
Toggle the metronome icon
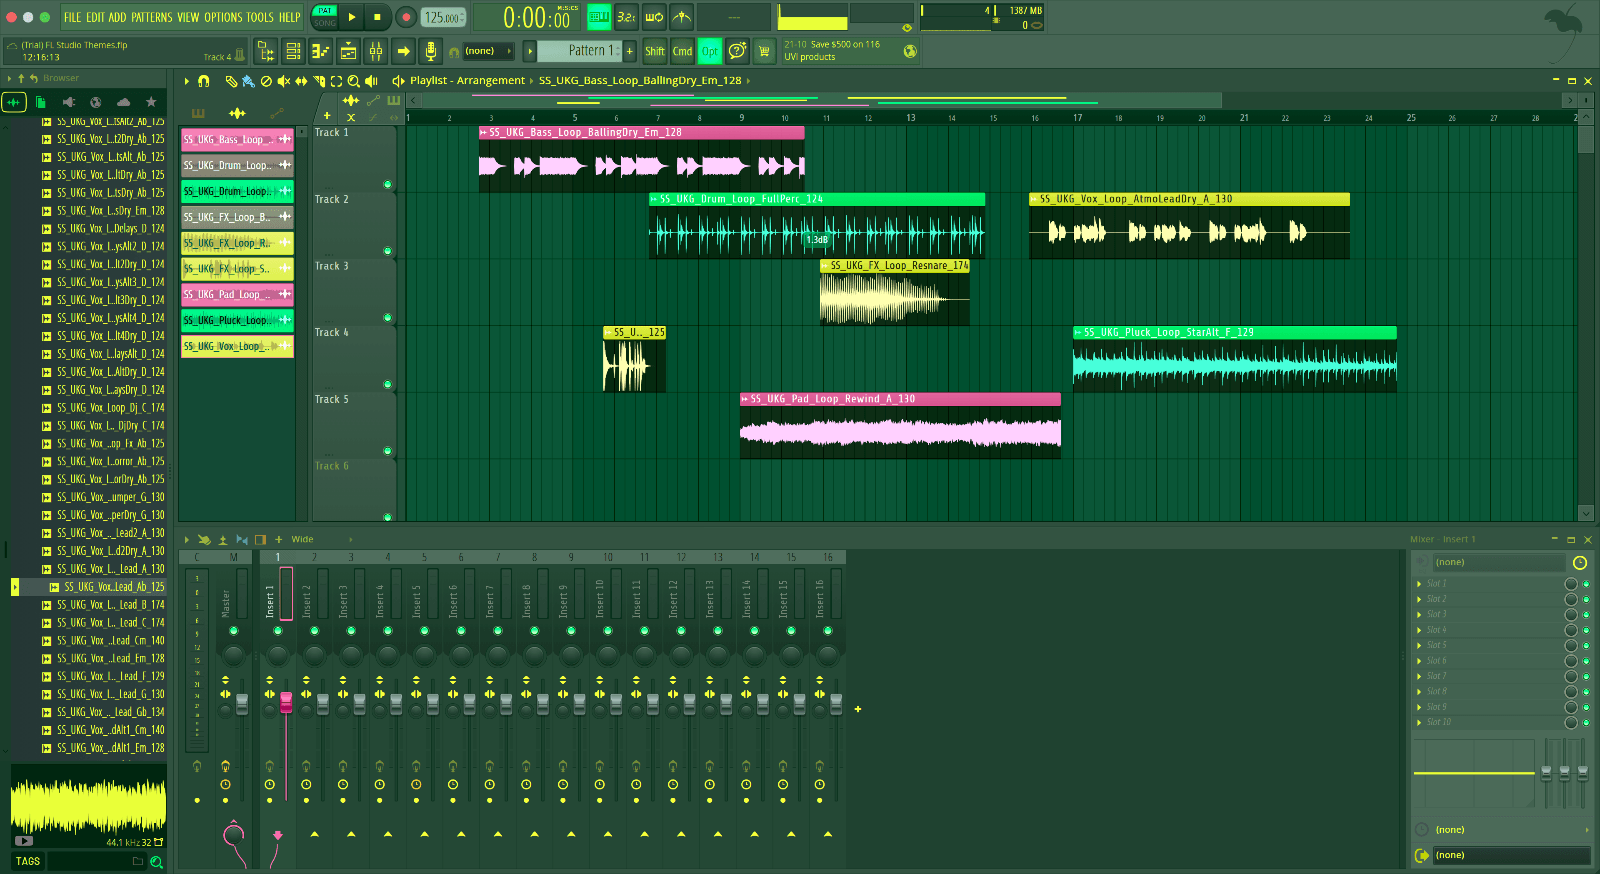click(x=681, y=17)
